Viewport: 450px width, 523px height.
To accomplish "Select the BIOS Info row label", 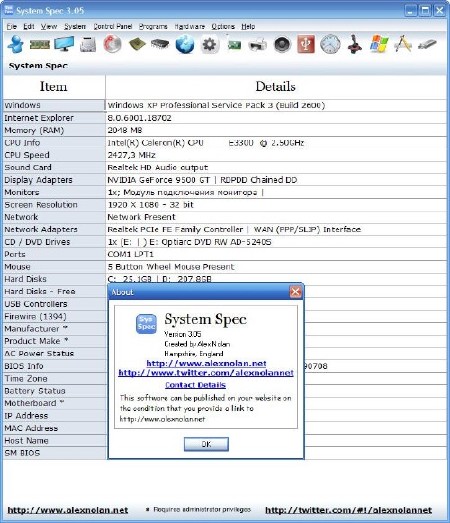I will [24, 366].
